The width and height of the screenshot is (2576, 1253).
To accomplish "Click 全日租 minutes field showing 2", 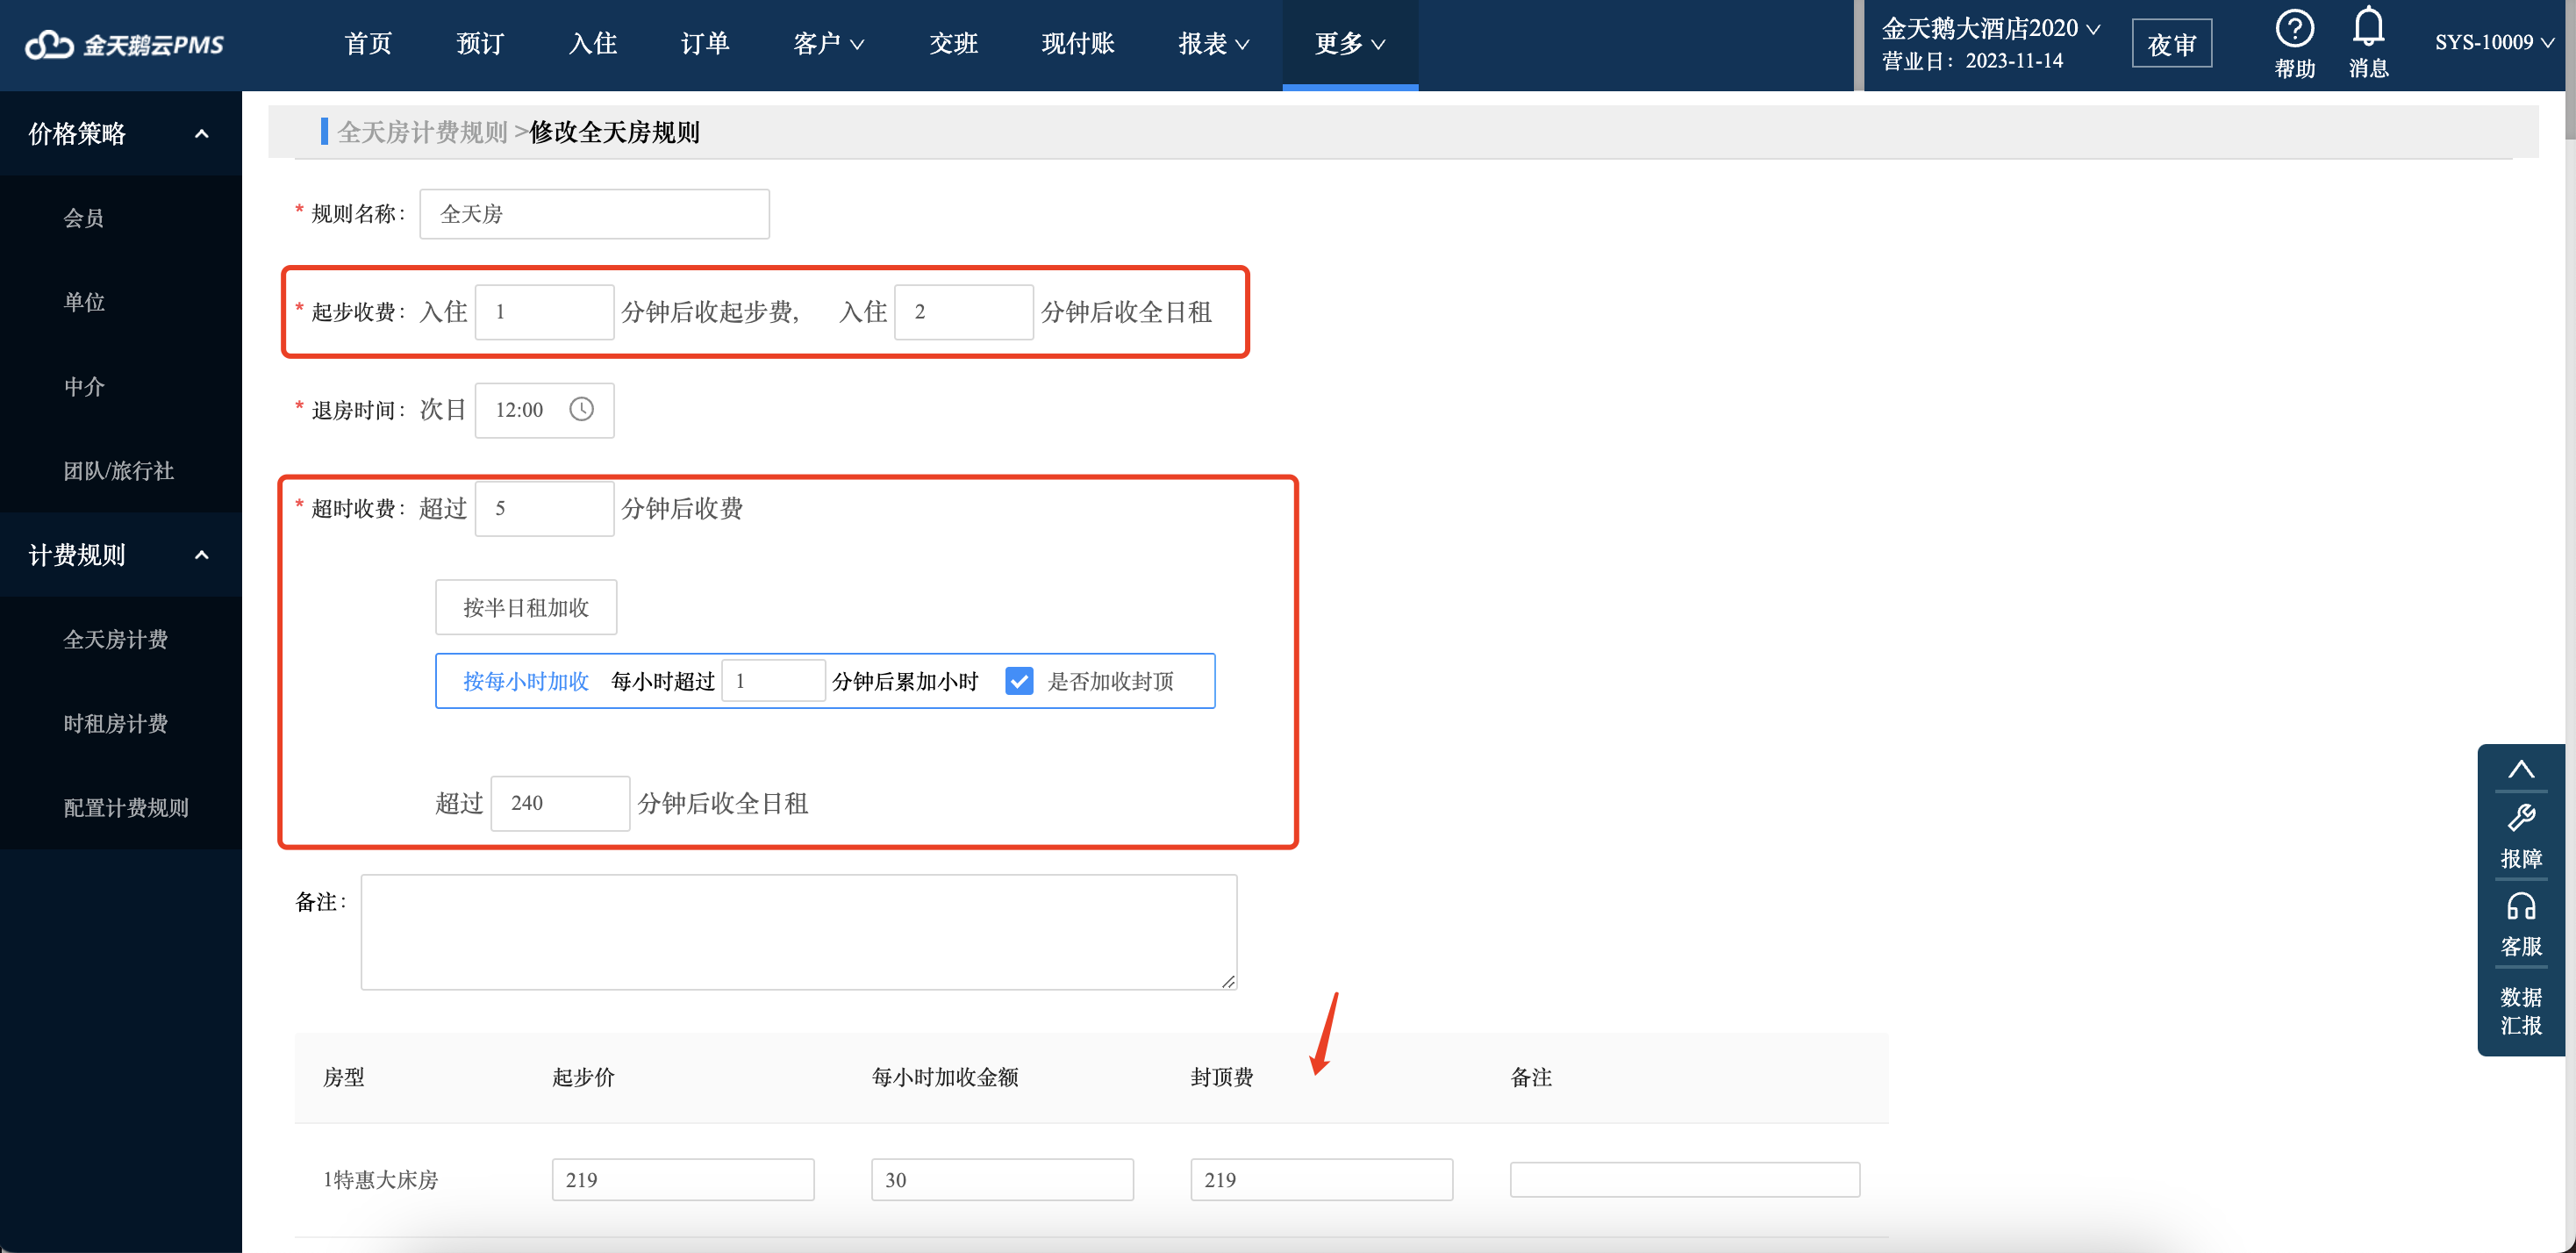I will 963,312.
